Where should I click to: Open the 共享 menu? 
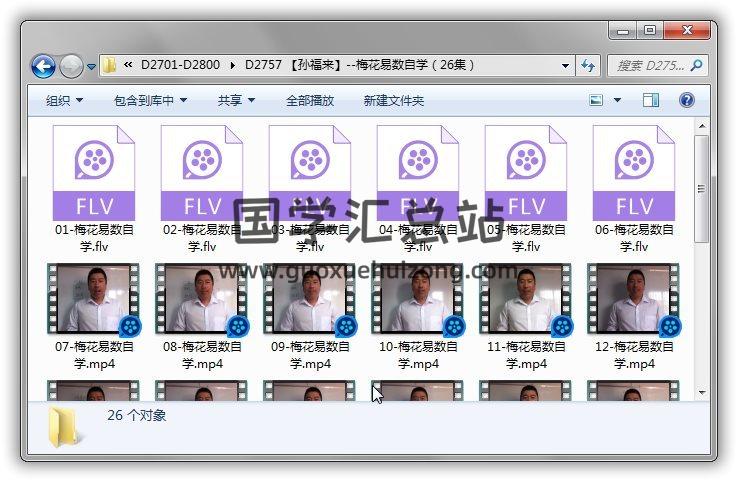236,100
